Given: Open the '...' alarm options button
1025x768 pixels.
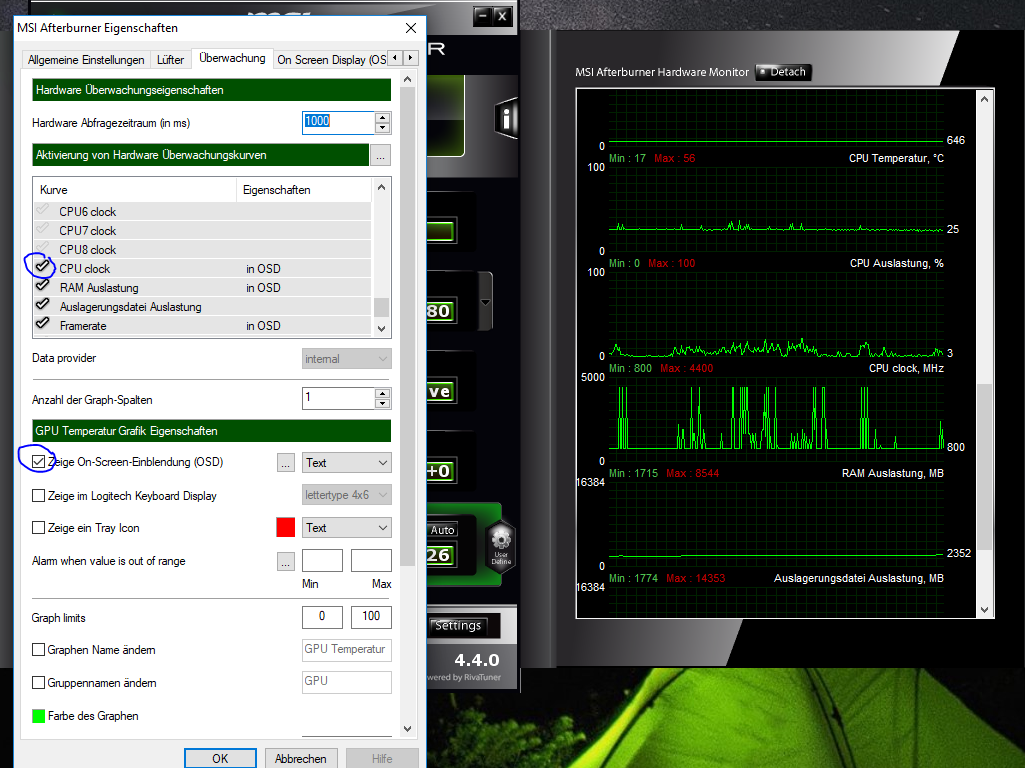Looking at the screenshot, I should 286,561.
